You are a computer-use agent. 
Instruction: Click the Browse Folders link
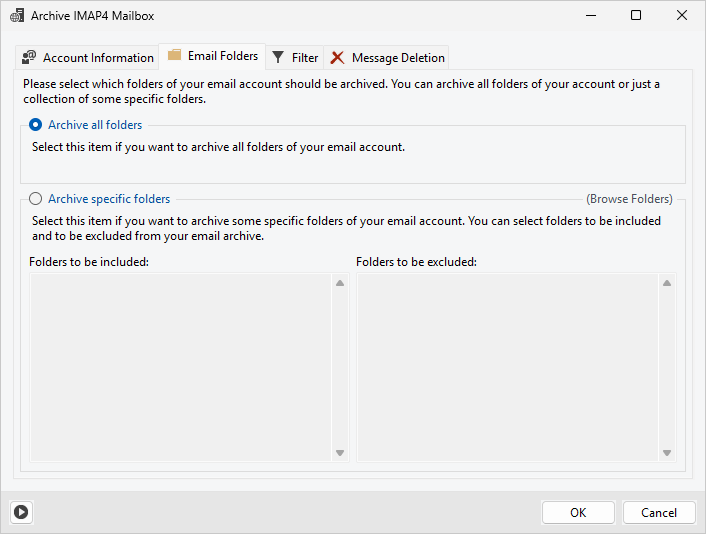629,199
